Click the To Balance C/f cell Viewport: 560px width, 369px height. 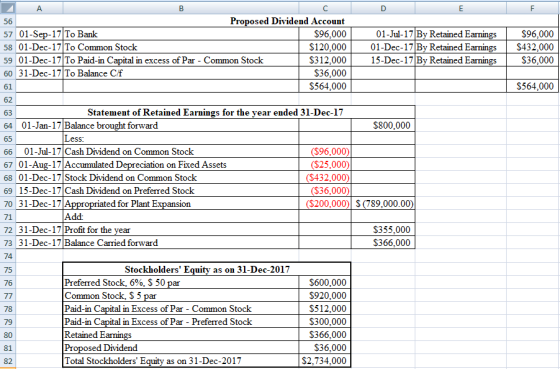pos(181,73)
